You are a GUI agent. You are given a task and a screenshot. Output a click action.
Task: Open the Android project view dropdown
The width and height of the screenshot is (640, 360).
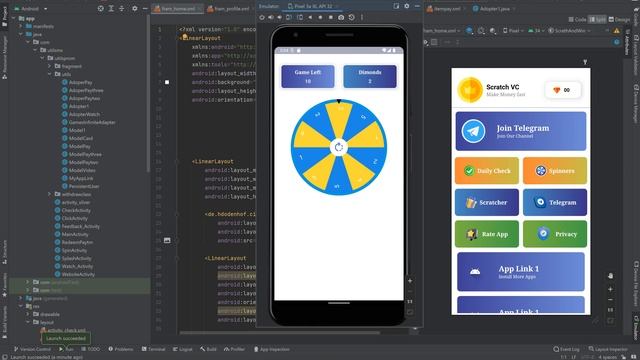(31, 9)
